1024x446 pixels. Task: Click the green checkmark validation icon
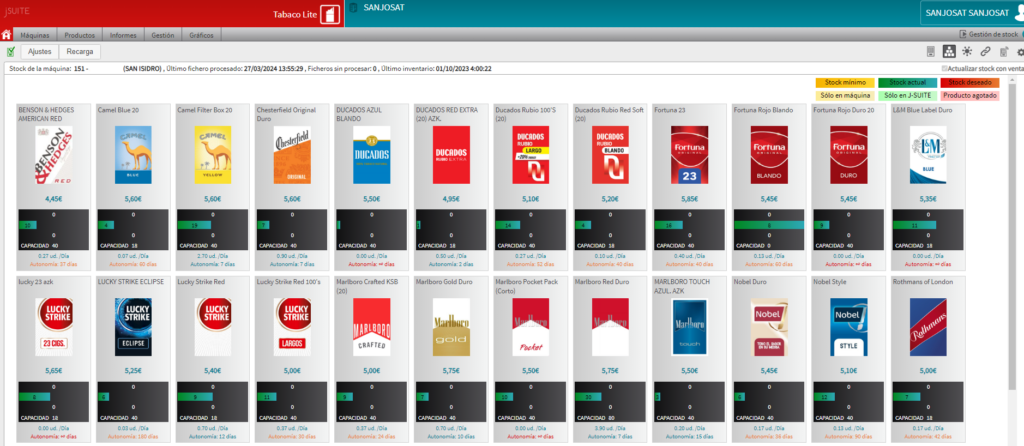(10, 52)
